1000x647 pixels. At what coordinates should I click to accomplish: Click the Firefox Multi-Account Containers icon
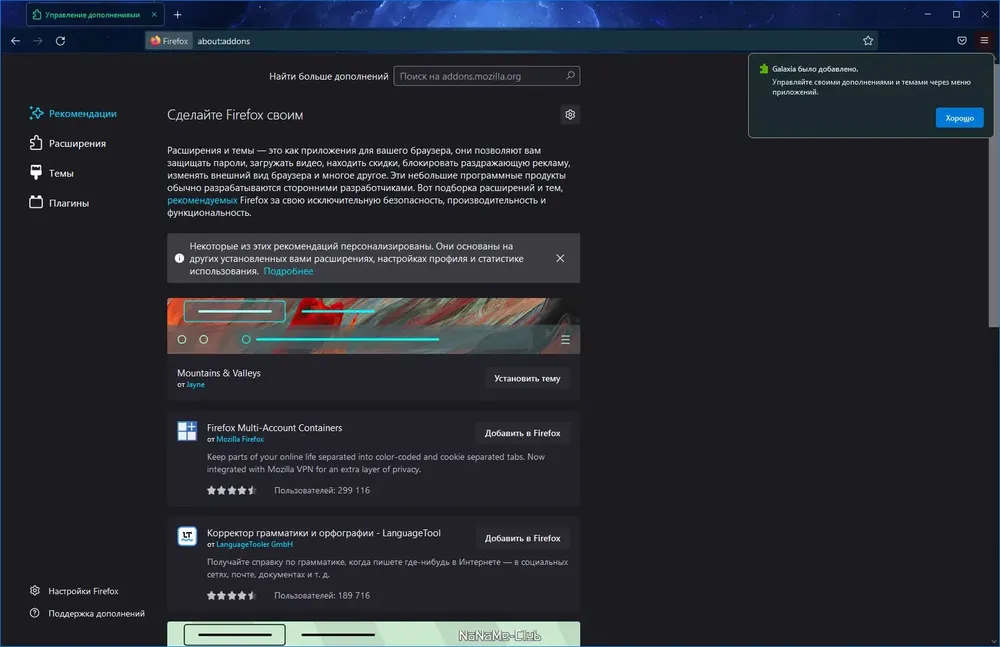pos(187,431)
